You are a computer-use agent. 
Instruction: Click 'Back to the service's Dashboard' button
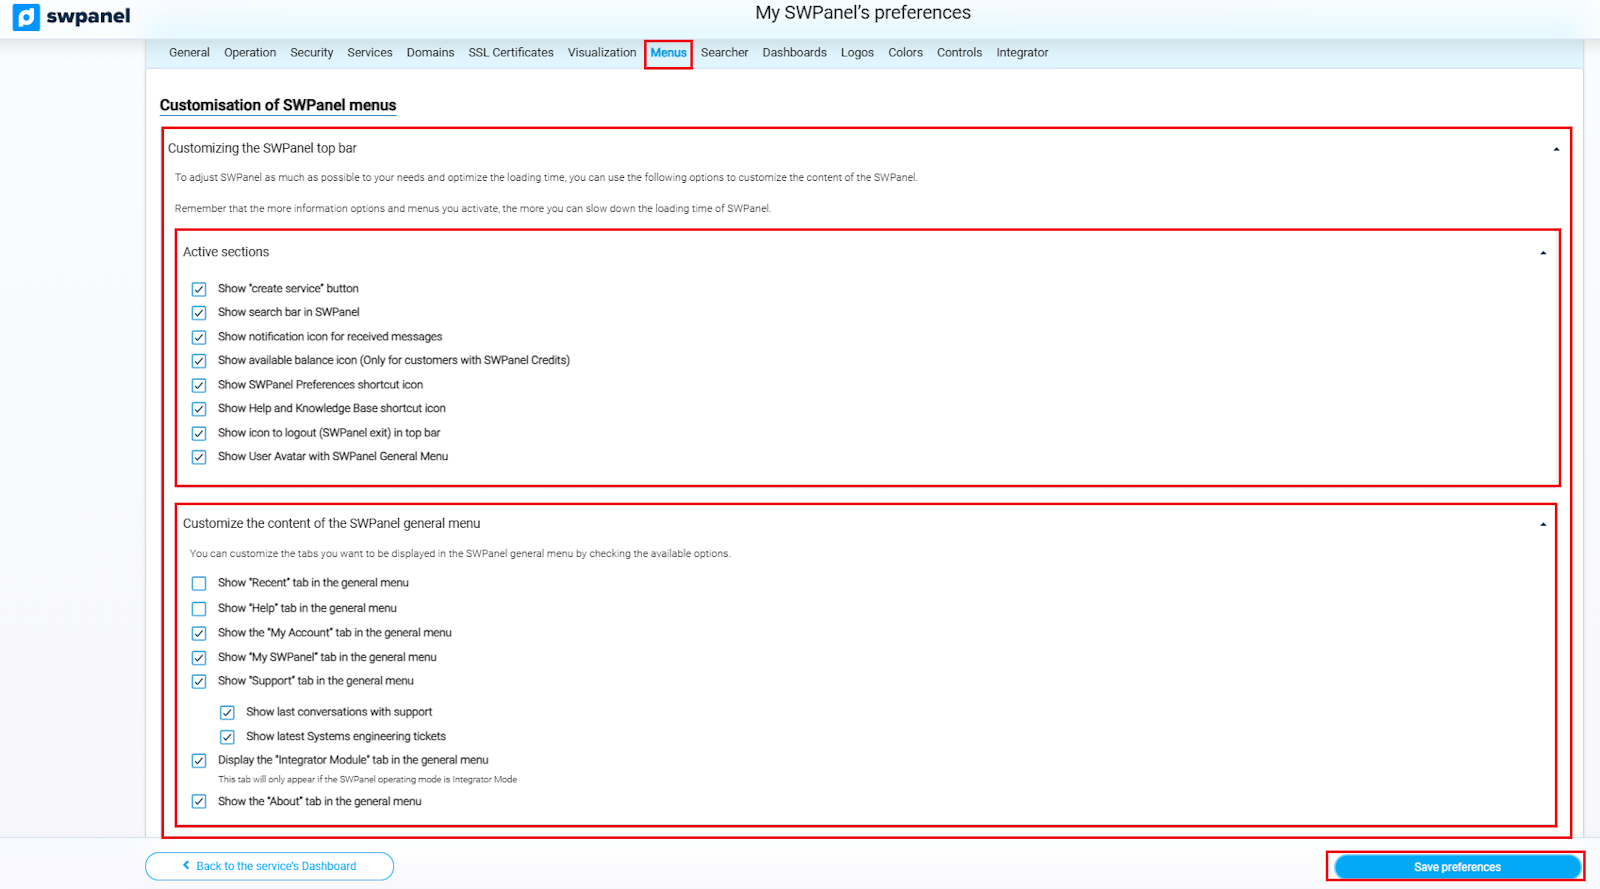pyautogui.click(x=270, y=866)
